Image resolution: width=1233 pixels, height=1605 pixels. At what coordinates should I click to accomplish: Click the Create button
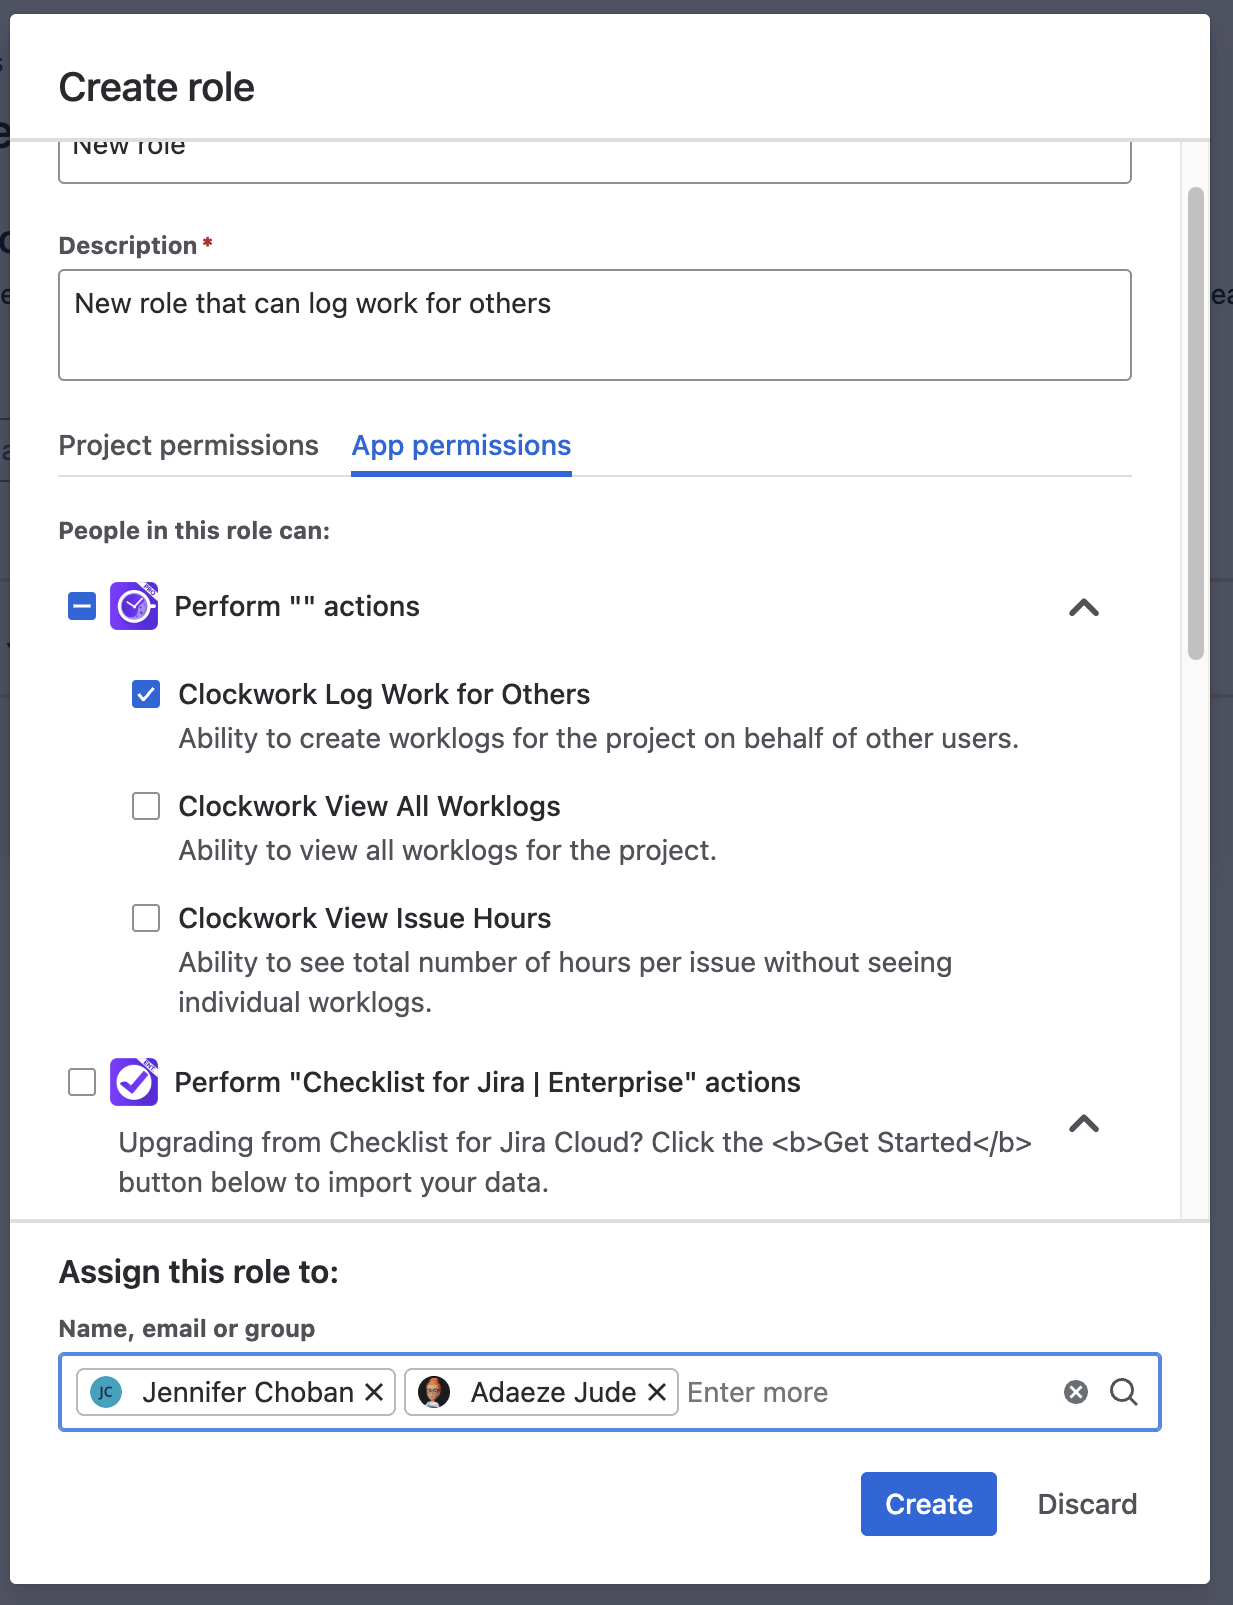(x=928, y=1504)
